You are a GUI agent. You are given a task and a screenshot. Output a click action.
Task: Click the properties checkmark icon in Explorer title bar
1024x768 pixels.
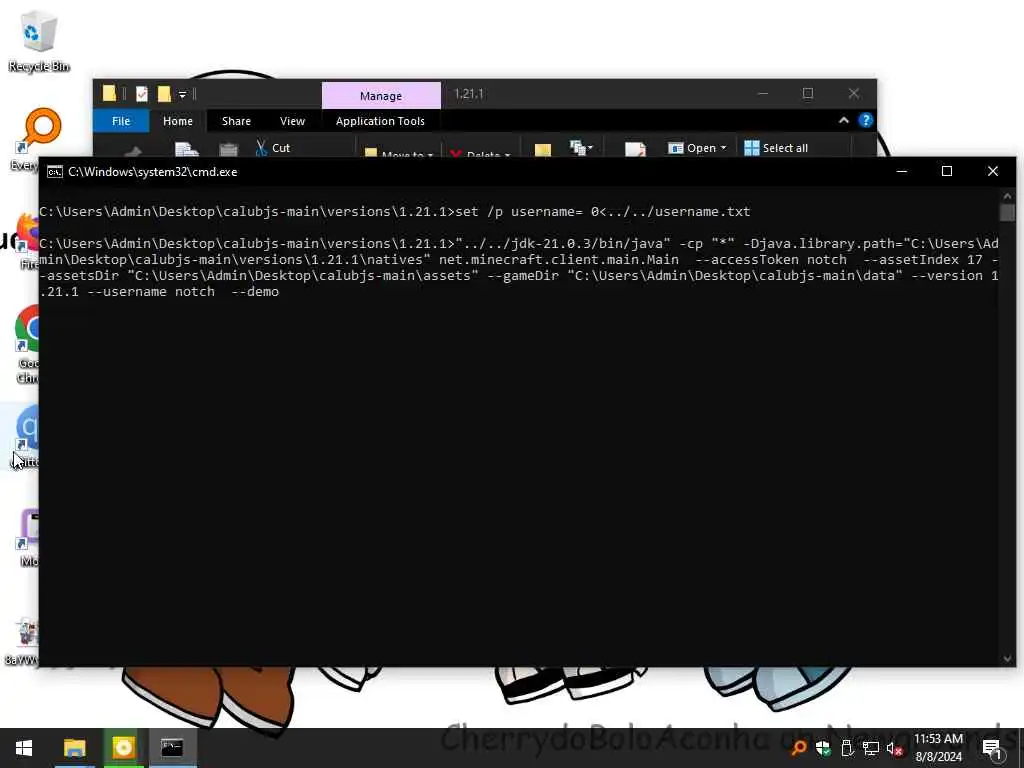click(142, 94)
